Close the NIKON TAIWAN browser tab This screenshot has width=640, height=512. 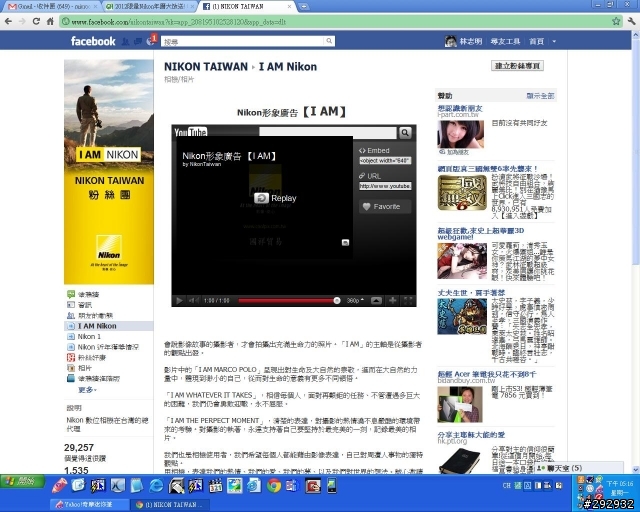[289, 7]
